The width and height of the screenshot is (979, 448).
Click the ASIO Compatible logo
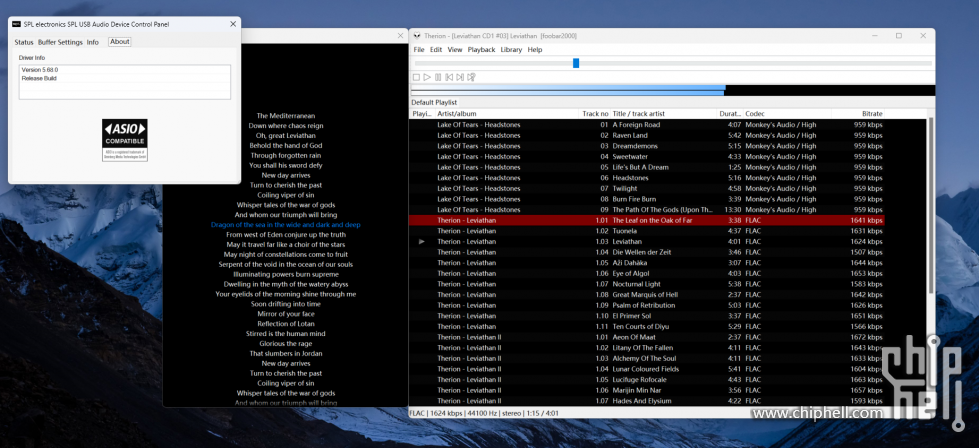(125, 140)
